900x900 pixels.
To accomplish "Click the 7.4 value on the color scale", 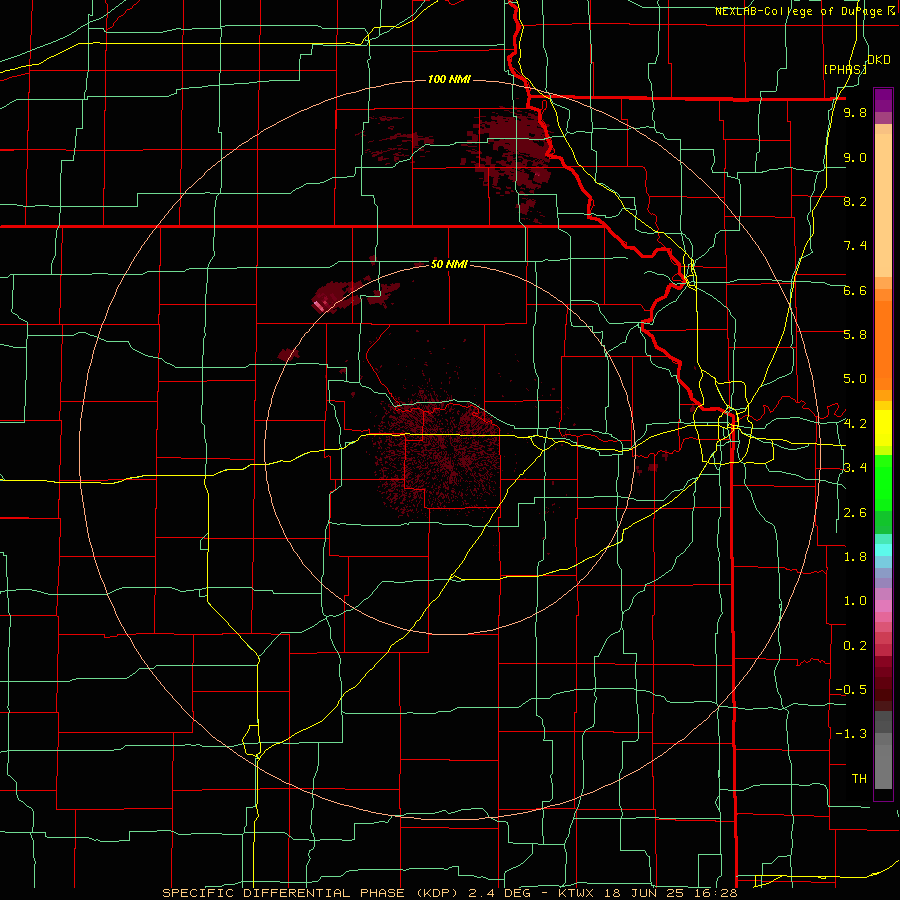I will coord(855,246).
